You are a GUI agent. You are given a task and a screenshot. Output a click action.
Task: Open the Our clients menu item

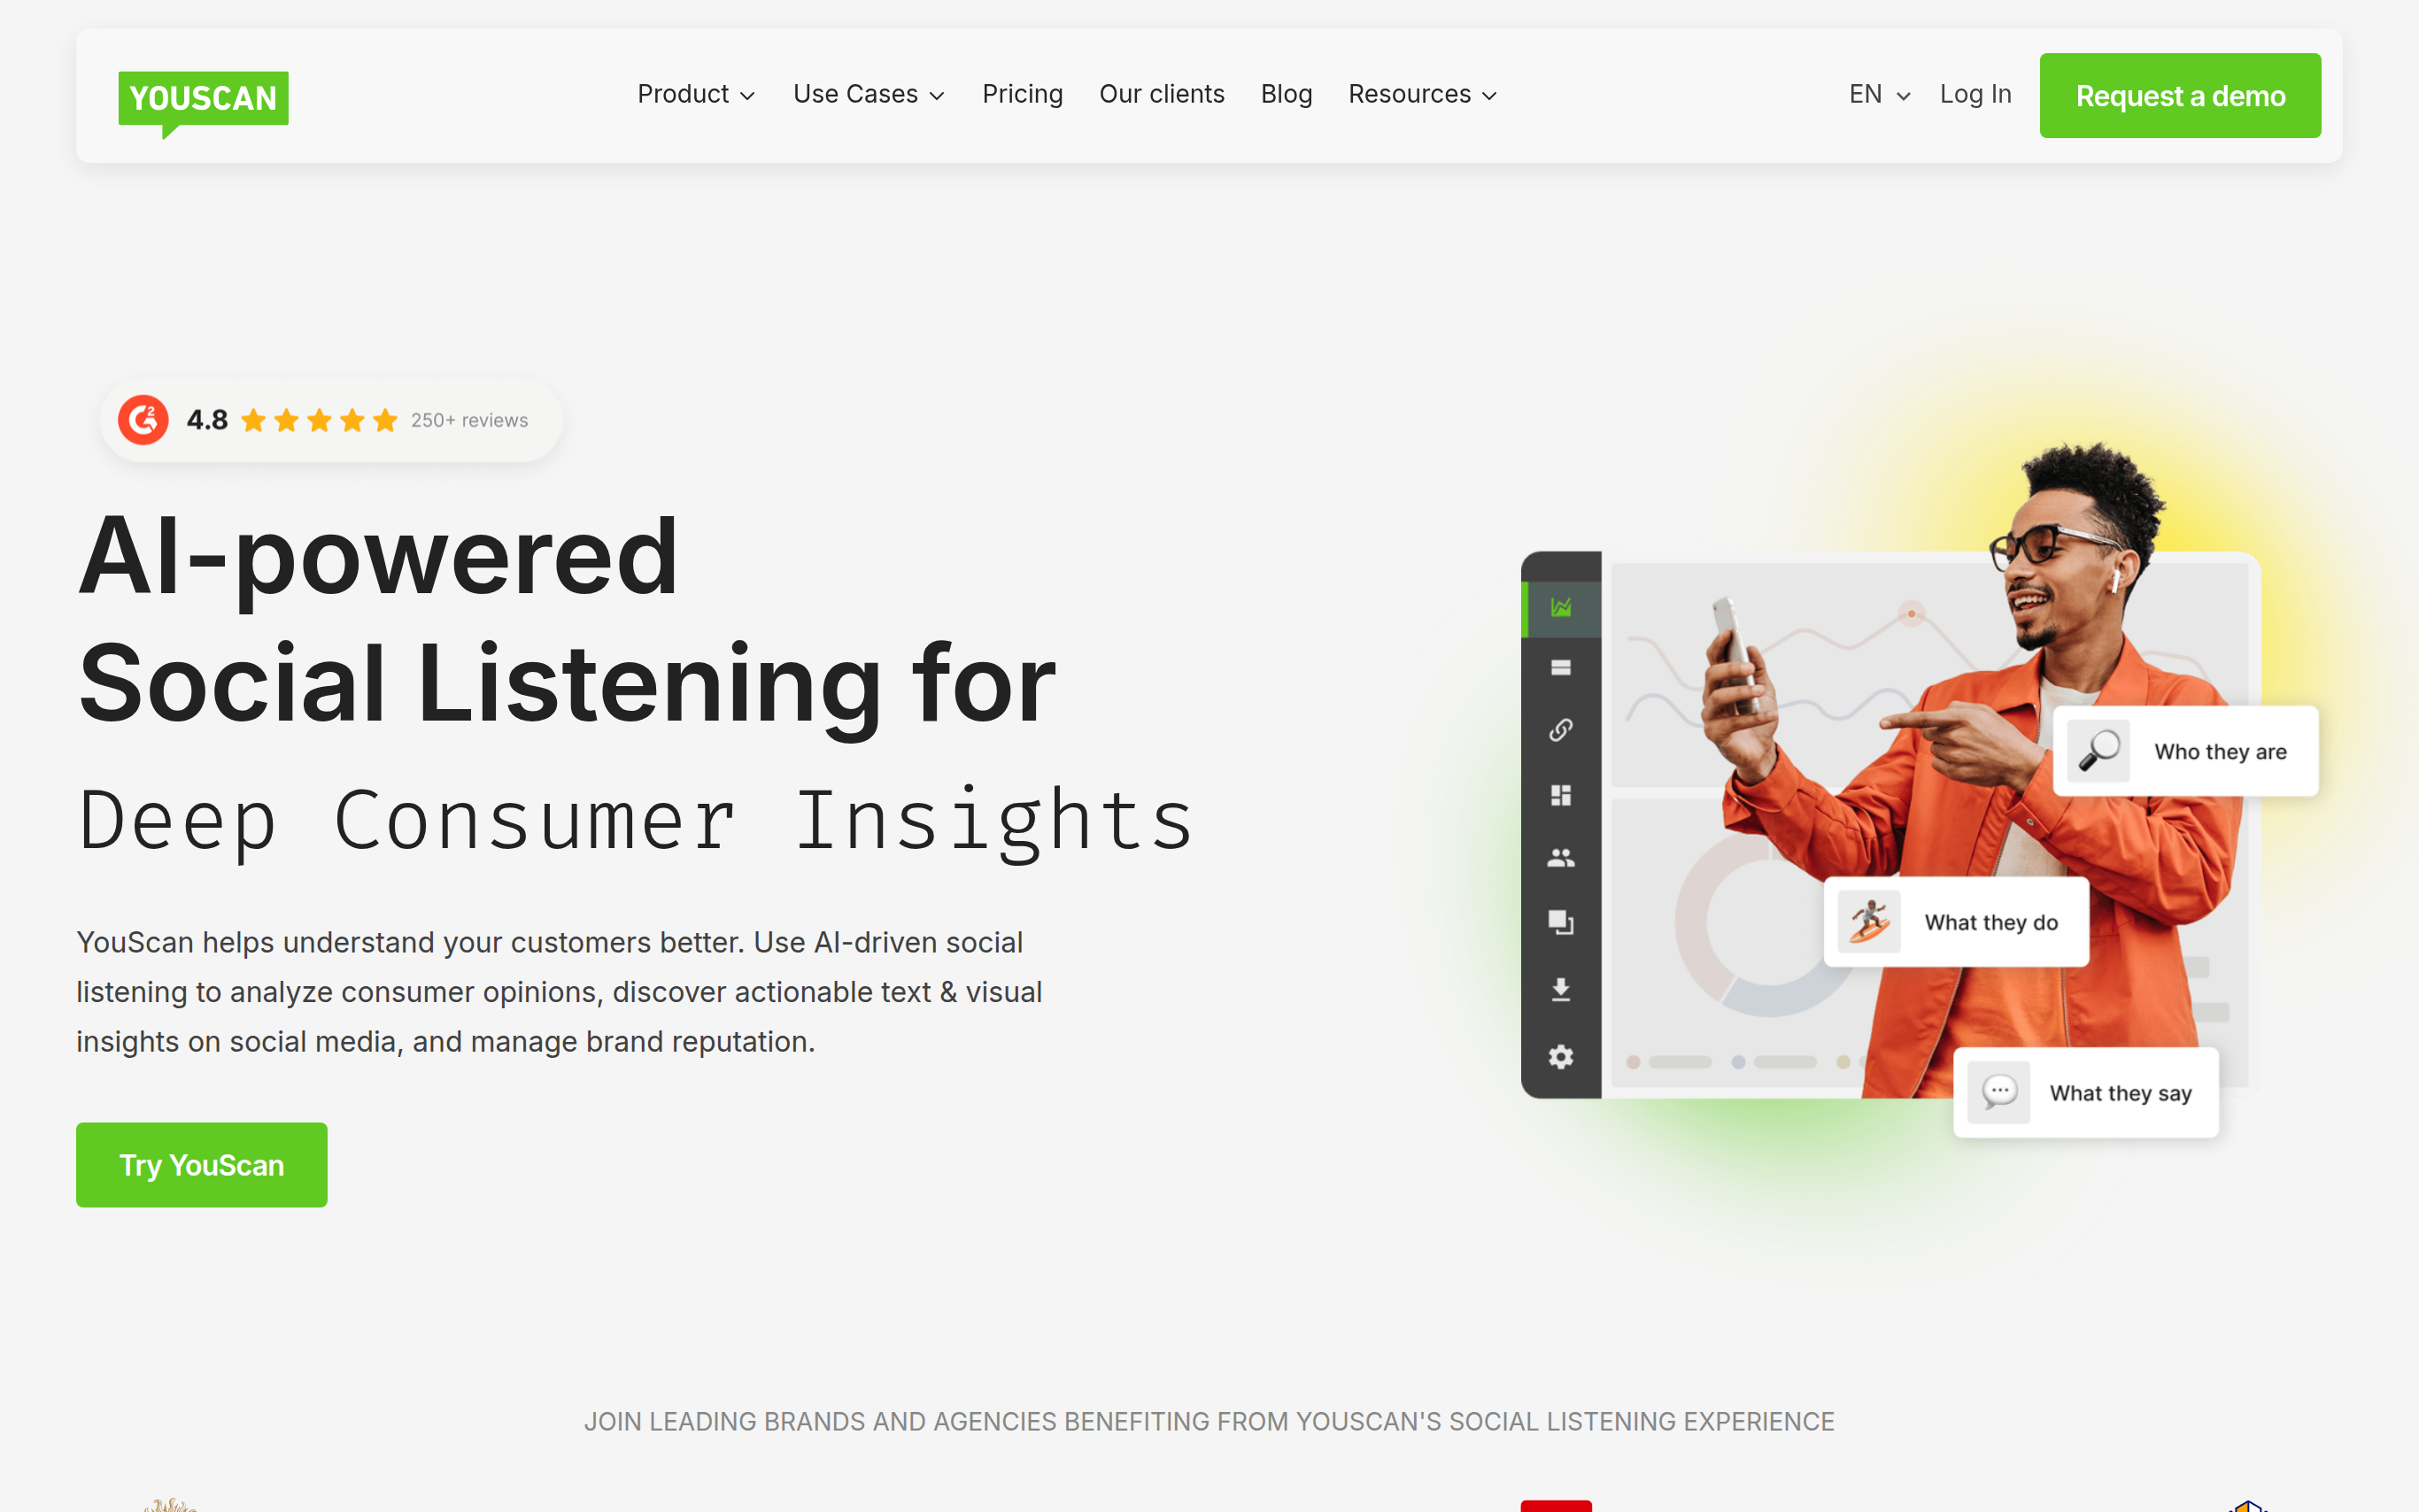click(x=1161, y=94)
